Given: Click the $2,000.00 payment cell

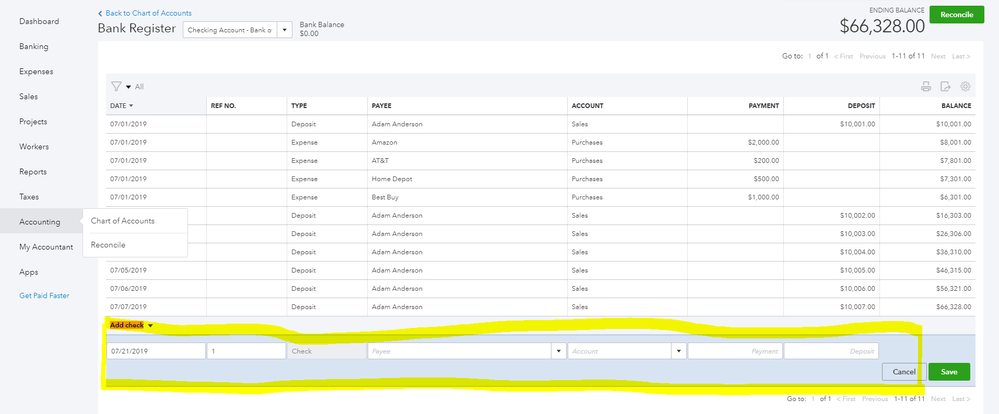Looking at the screenshot, I should tap(735, 143).
